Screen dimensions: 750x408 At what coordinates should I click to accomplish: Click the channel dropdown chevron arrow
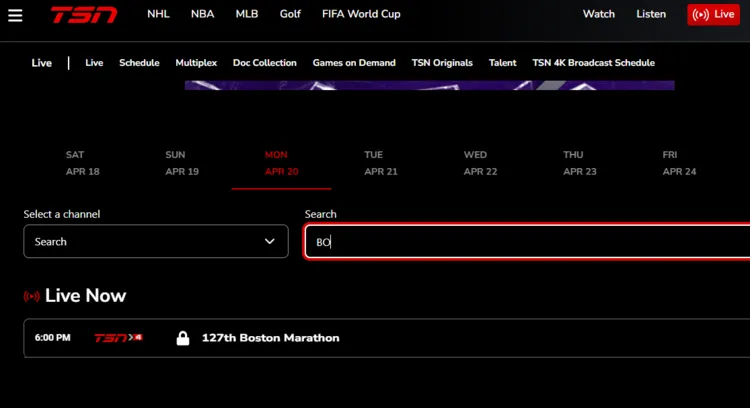(269, 241)
